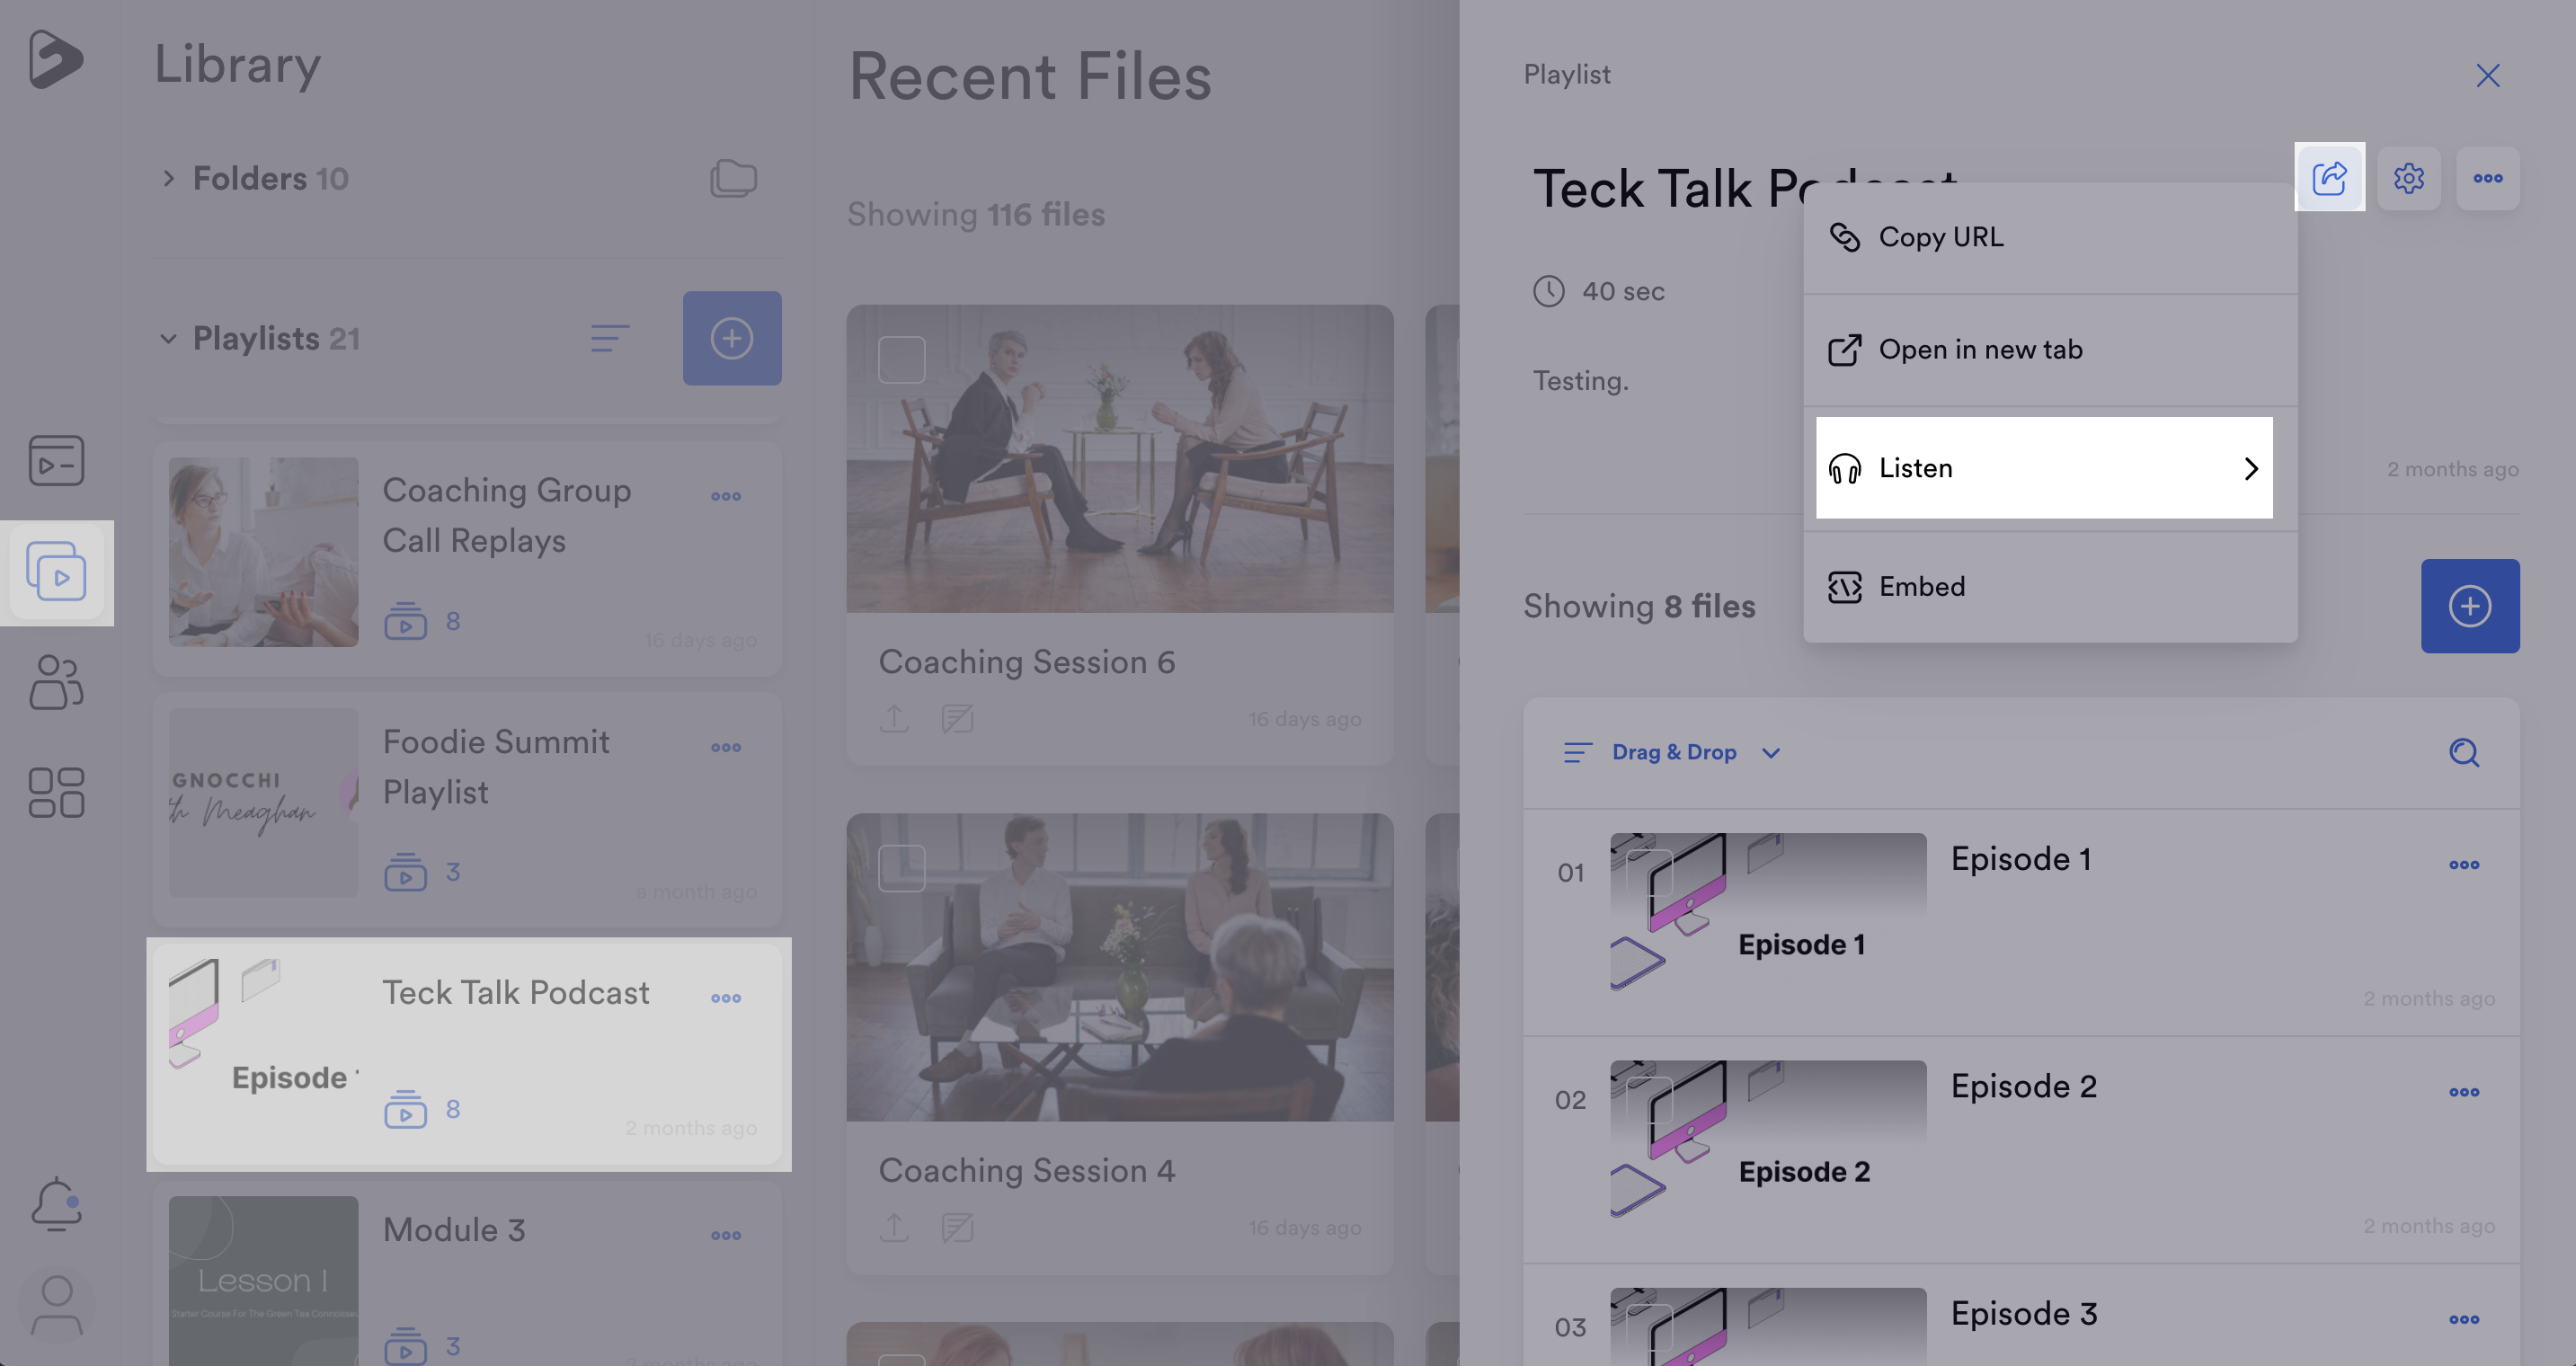2576x1366 pixels.
Task: Open Coaching Group Call Replays playlist
Action: (x=467, y=559)
